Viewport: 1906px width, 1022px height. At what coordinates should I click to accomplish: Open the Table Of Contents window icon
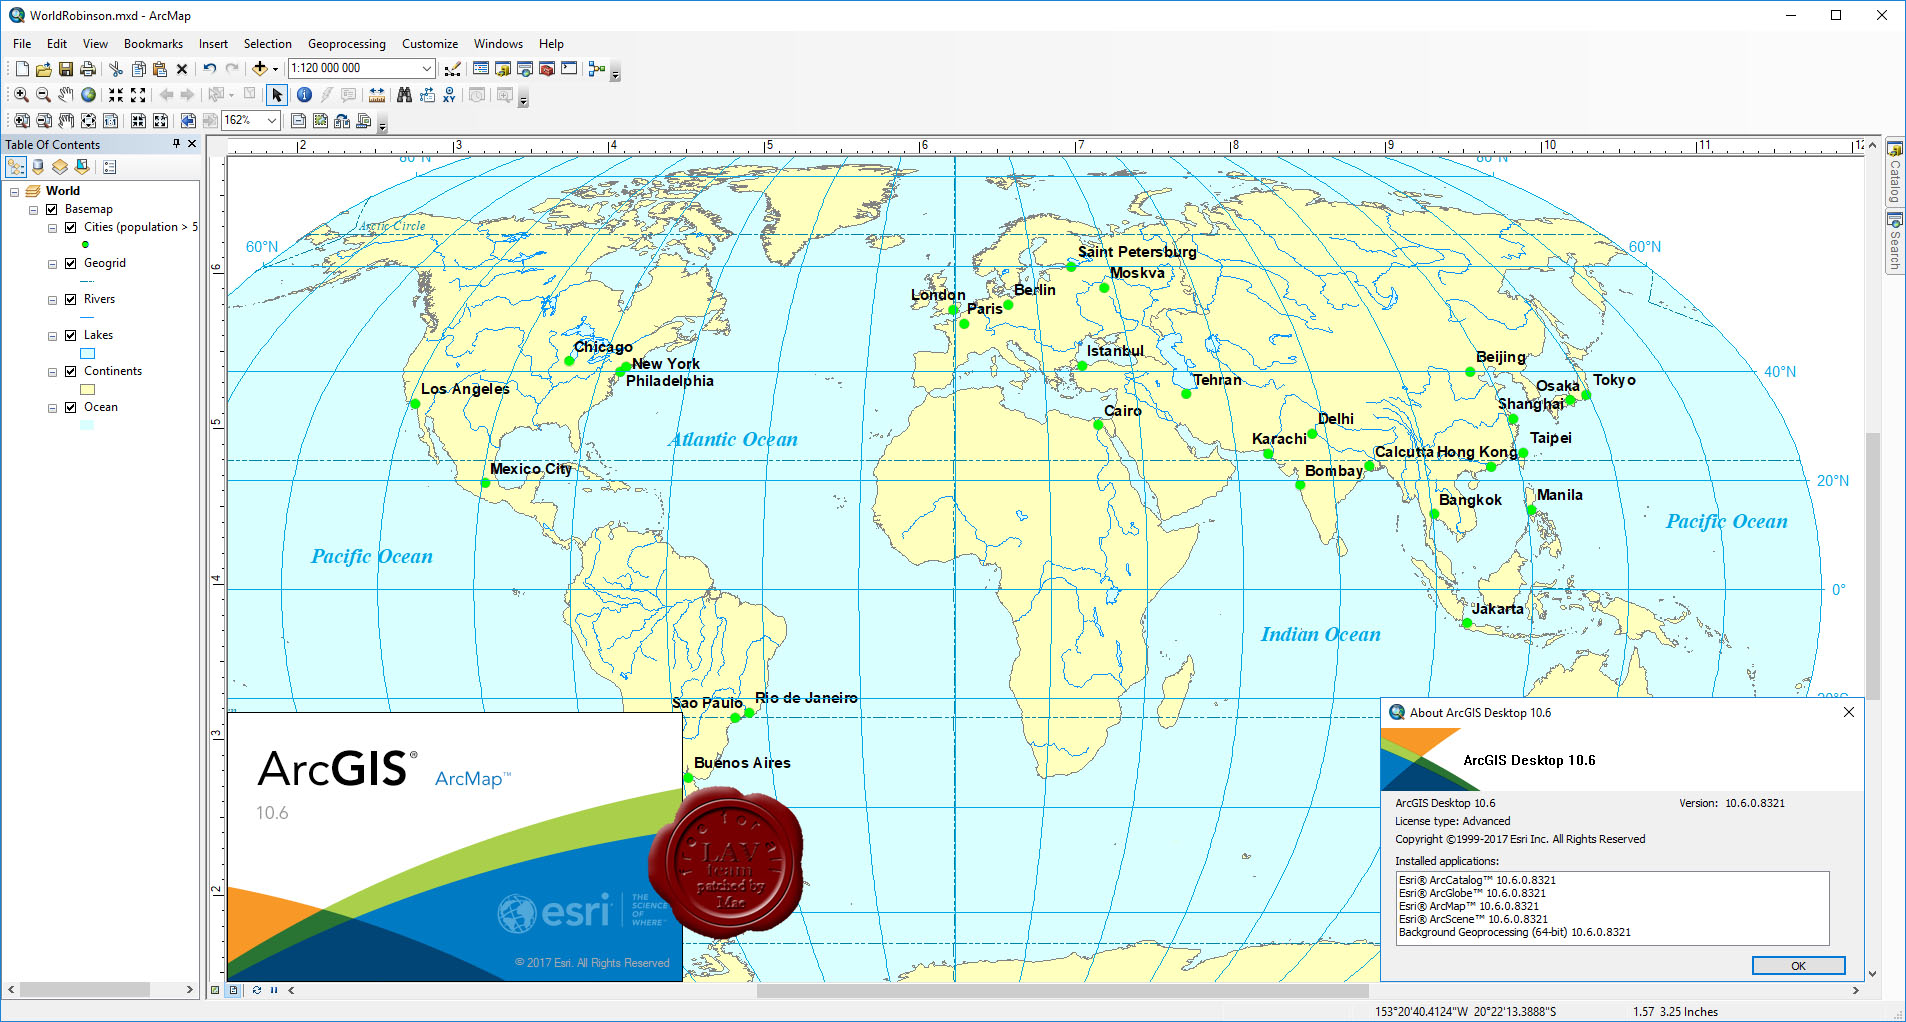pyautogui.click(x=481, y=69)
